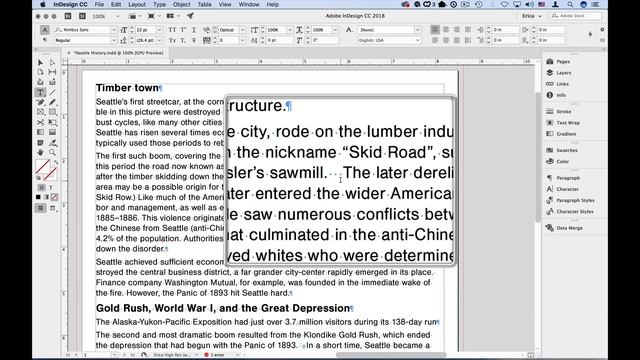Select the Note tool

point(40,142)
